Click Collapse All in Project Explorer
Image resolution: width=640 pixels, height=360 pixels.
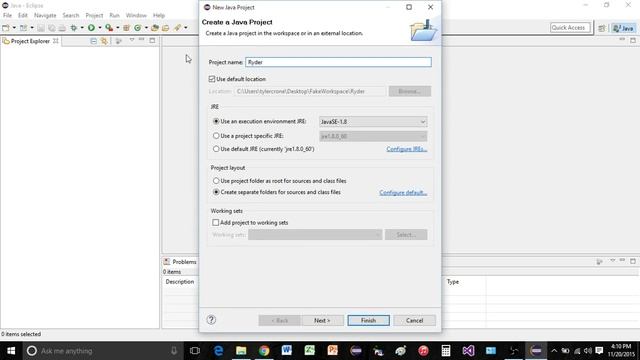point(93,41)
